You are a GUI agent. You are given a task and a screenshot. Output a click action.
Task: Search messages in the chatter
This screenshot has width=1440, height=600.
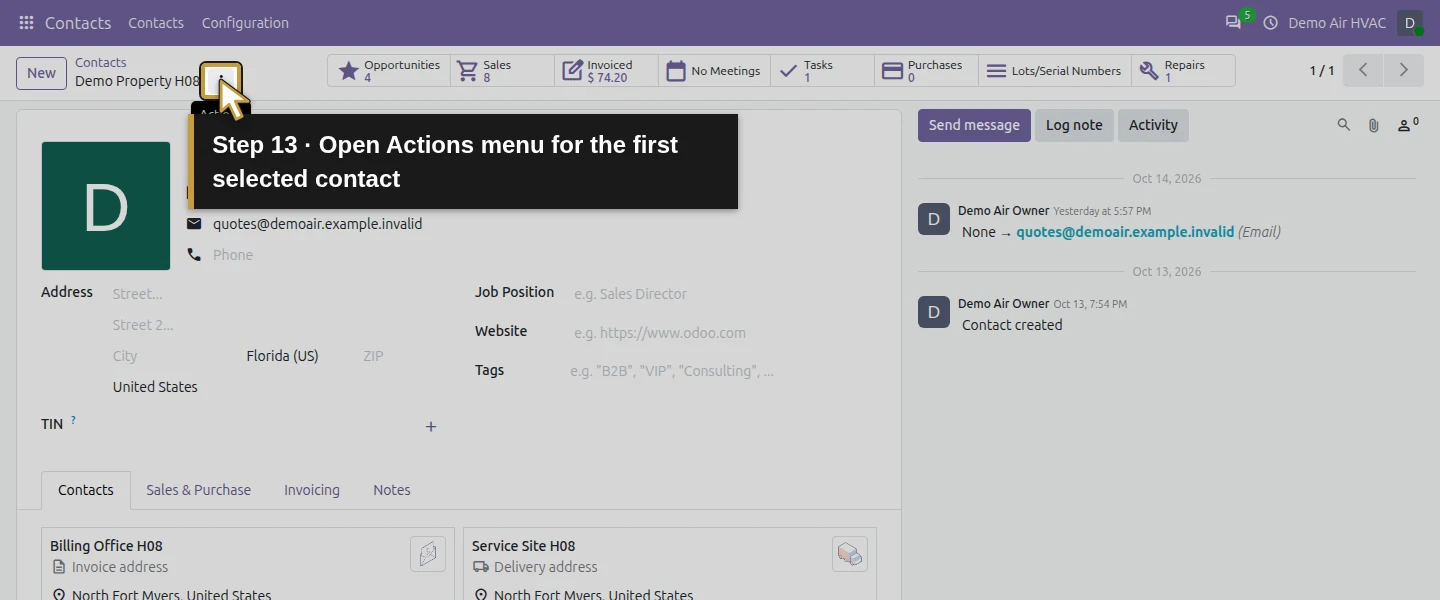(x=1344, y=125)
